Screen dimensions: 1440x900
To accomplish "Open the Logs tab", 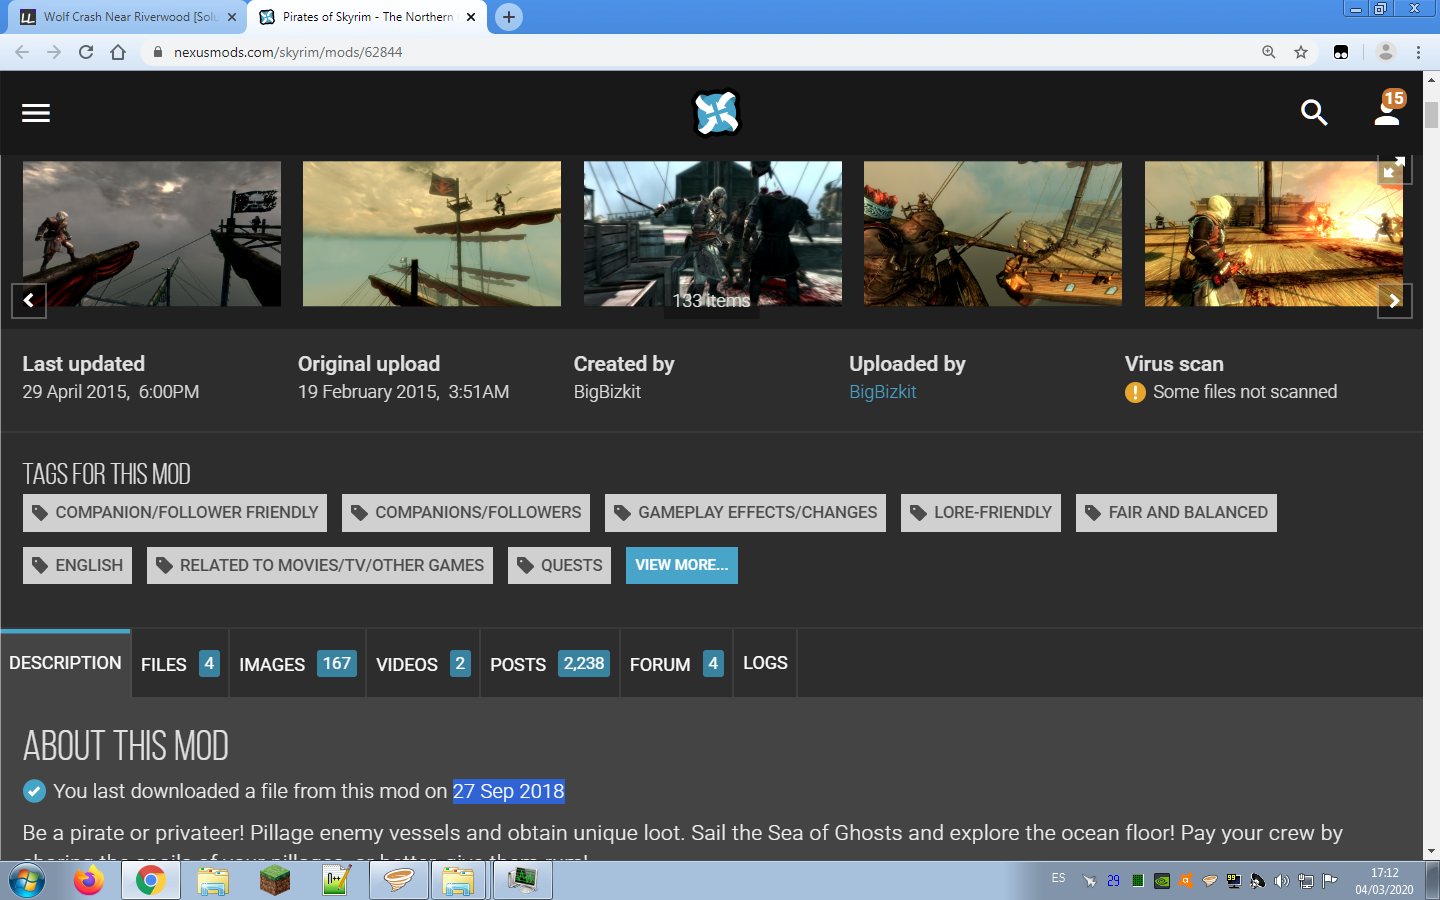I will [765, 663].
